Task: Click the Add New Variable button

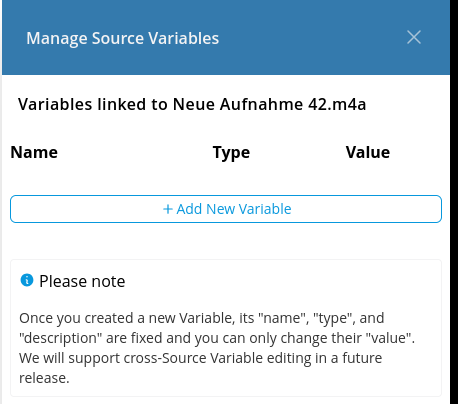Action: click(x=226, y=209)
